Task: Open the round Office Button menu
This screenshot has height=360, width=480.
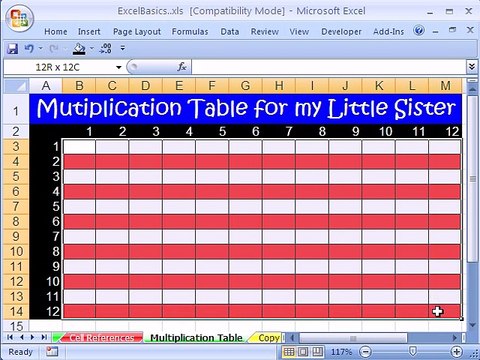Action: 19,19
